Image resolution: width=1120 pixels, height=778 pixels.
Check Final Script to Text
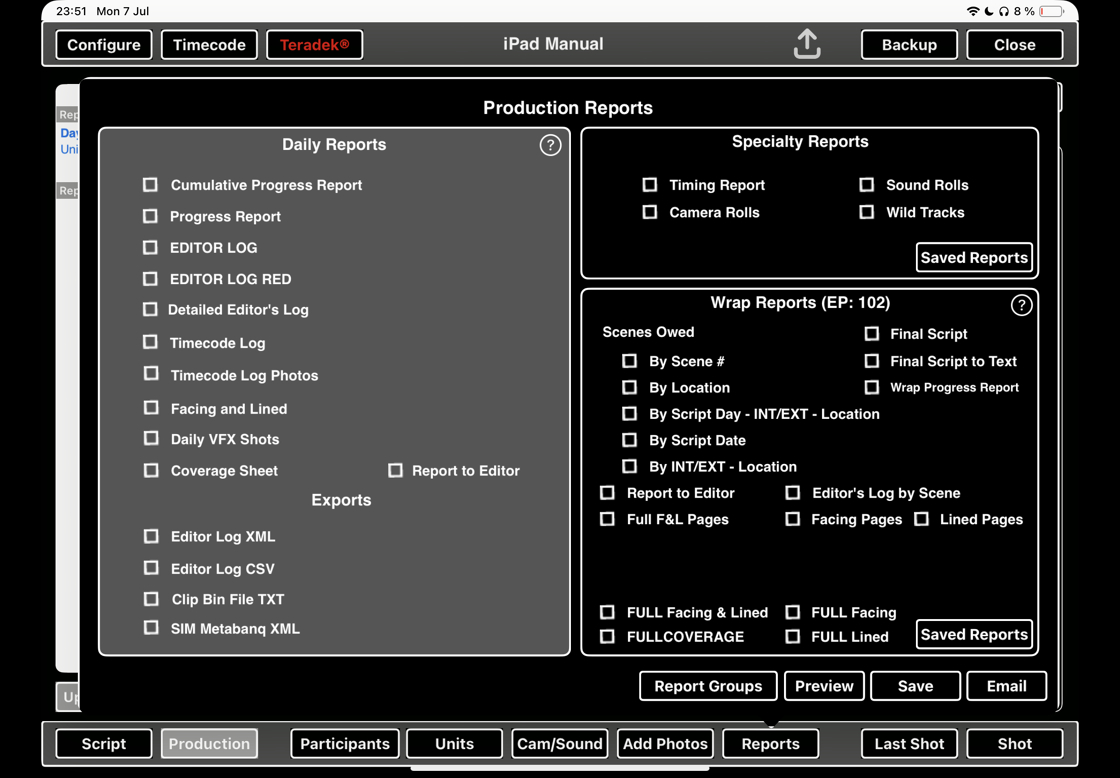871,361
